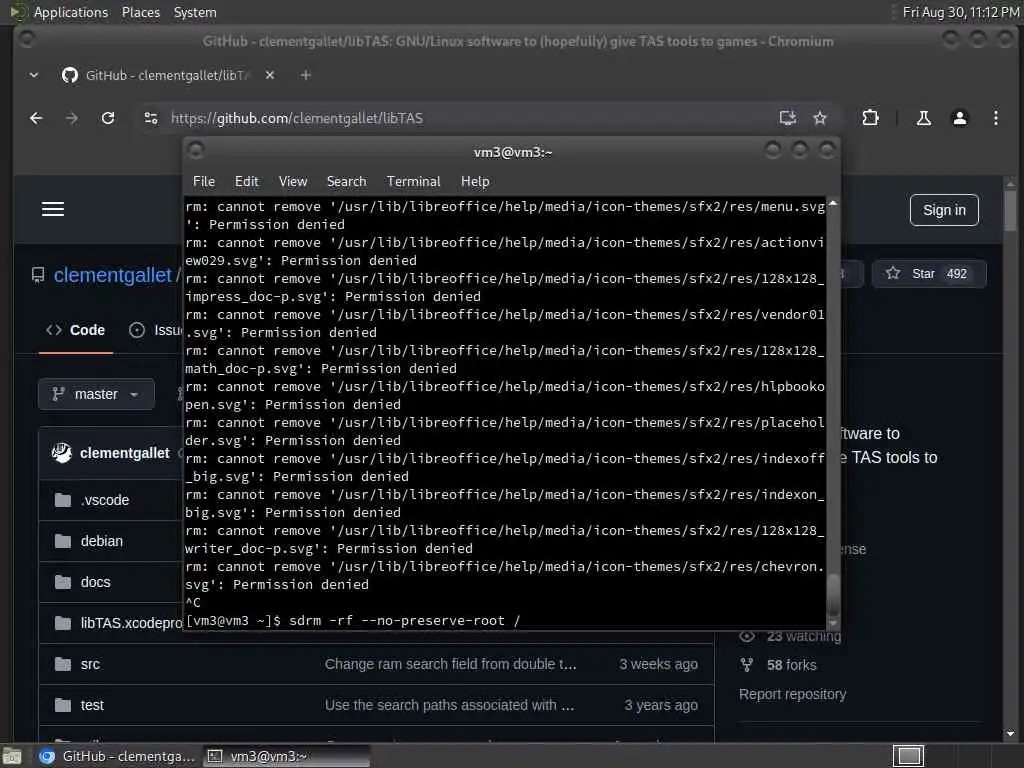
Task: Go back in Chromium browser
Action: point(37,118)
